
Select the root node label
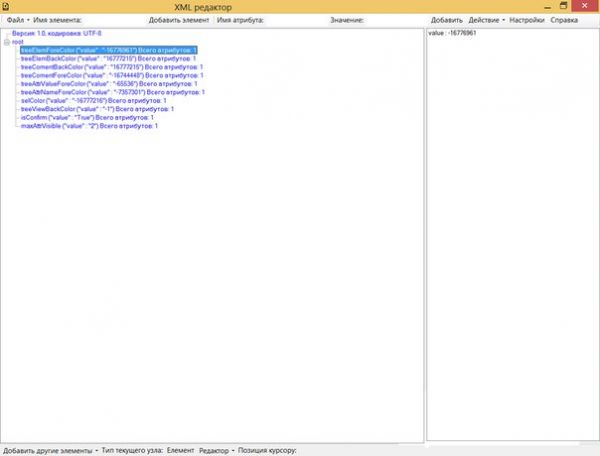click(18, 42)
